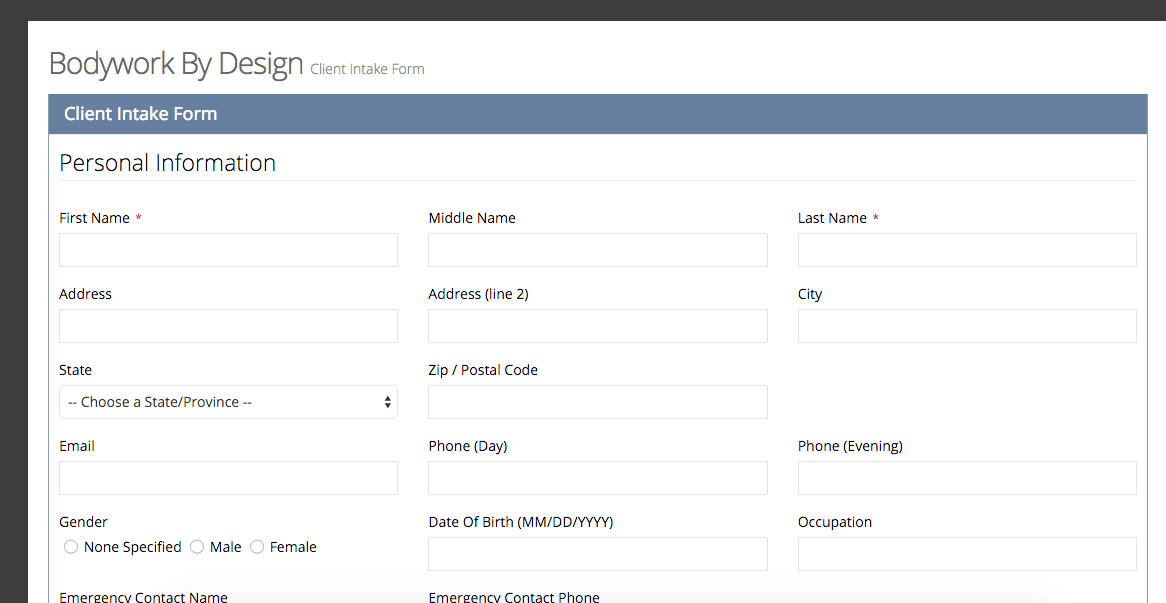Viewport: 1166px width, 603px height.
Task: Click the Address input field
Action: tap(228, 326)
